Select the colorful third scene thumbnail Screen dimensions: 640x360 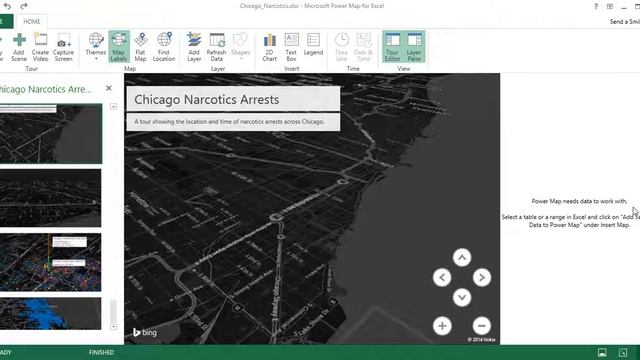point(51,262)
